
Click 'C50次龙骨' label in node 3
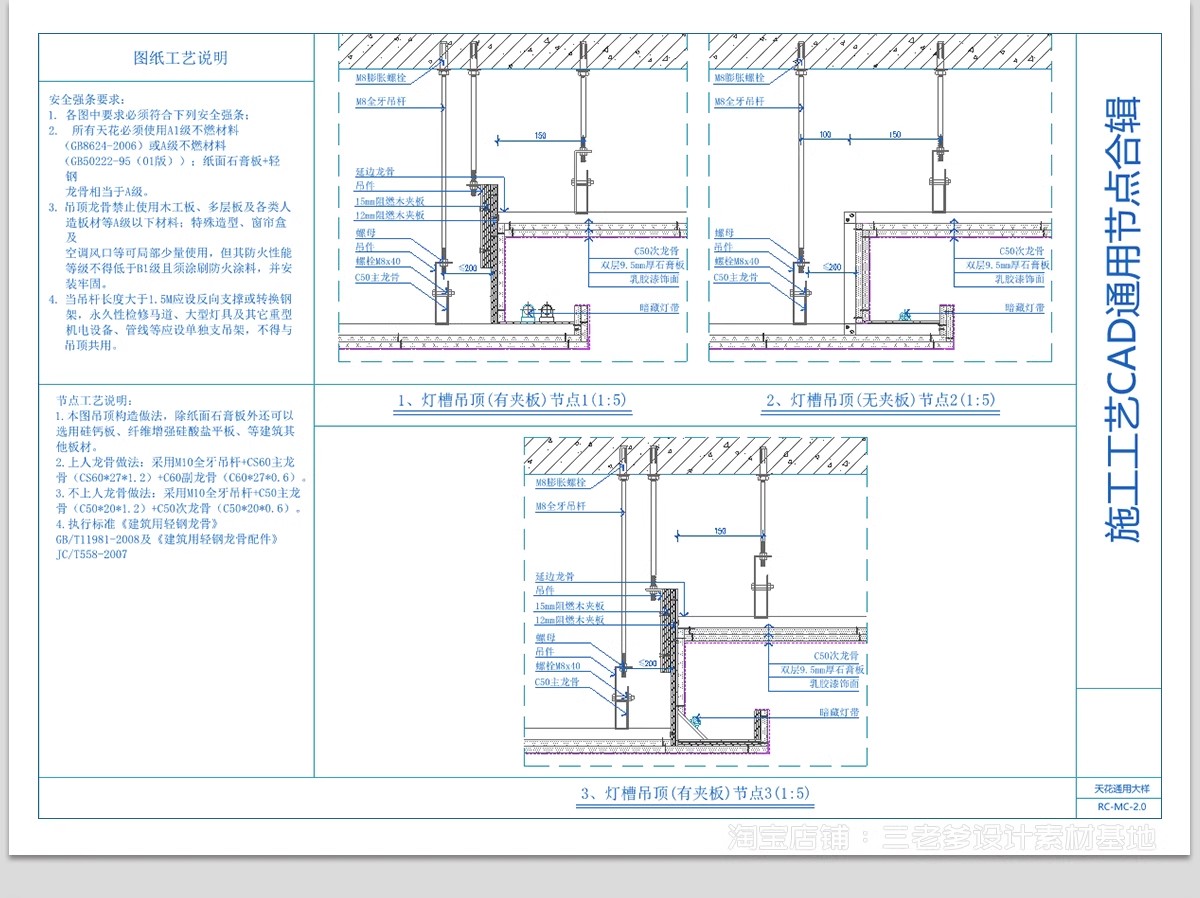click(x=837, y=655)
